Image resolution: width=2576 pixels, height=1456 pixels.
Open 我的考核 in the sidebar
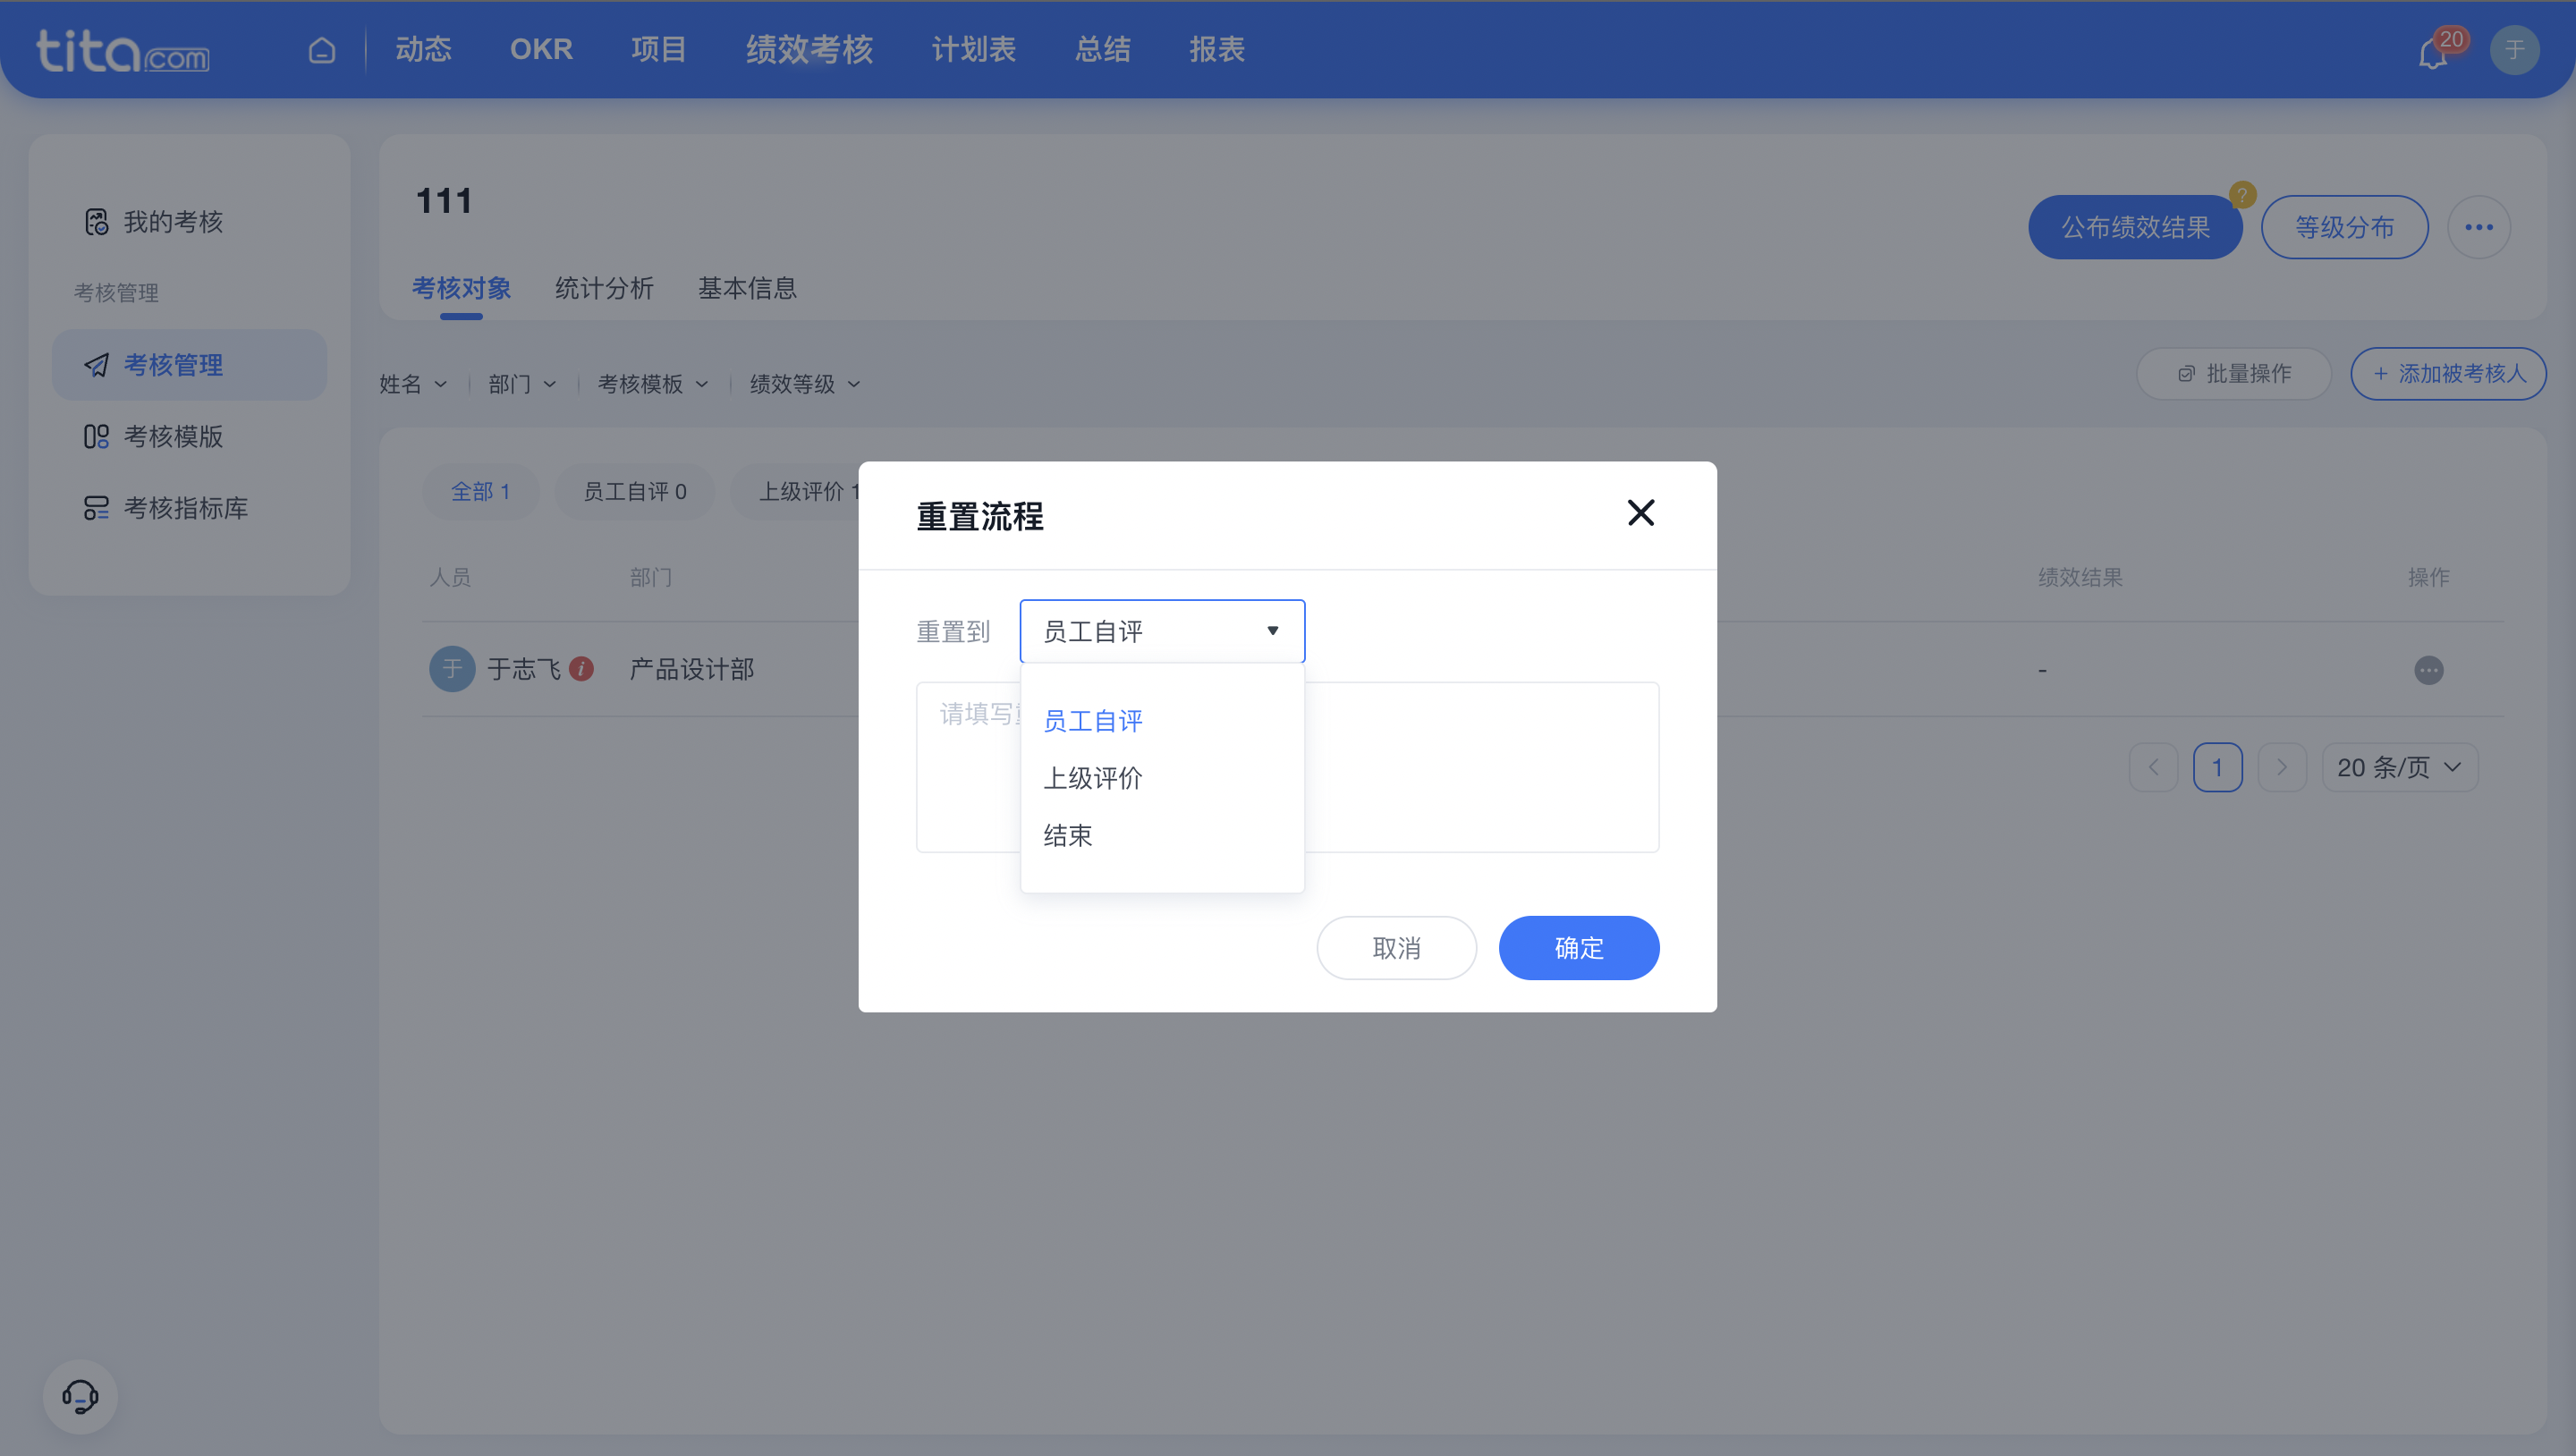point(189,222)
